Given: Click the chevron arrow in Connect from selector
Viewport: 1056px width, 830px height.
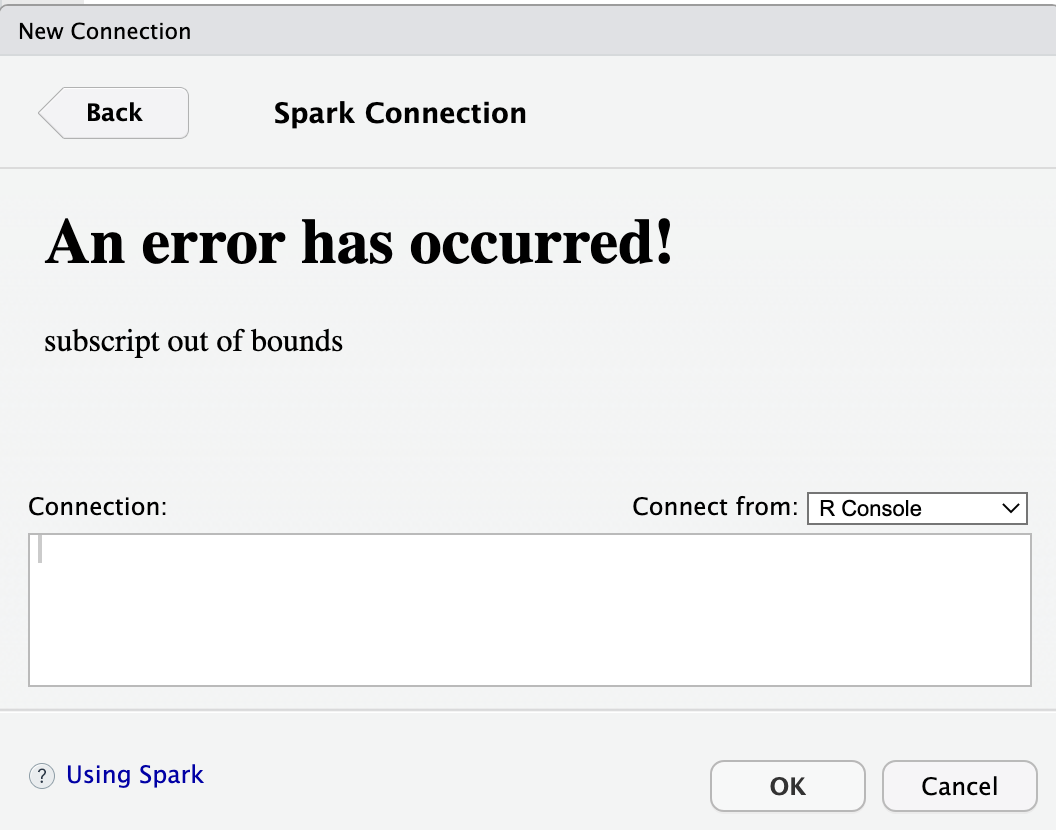Looking at the screenshot, I should point(1010,508).
